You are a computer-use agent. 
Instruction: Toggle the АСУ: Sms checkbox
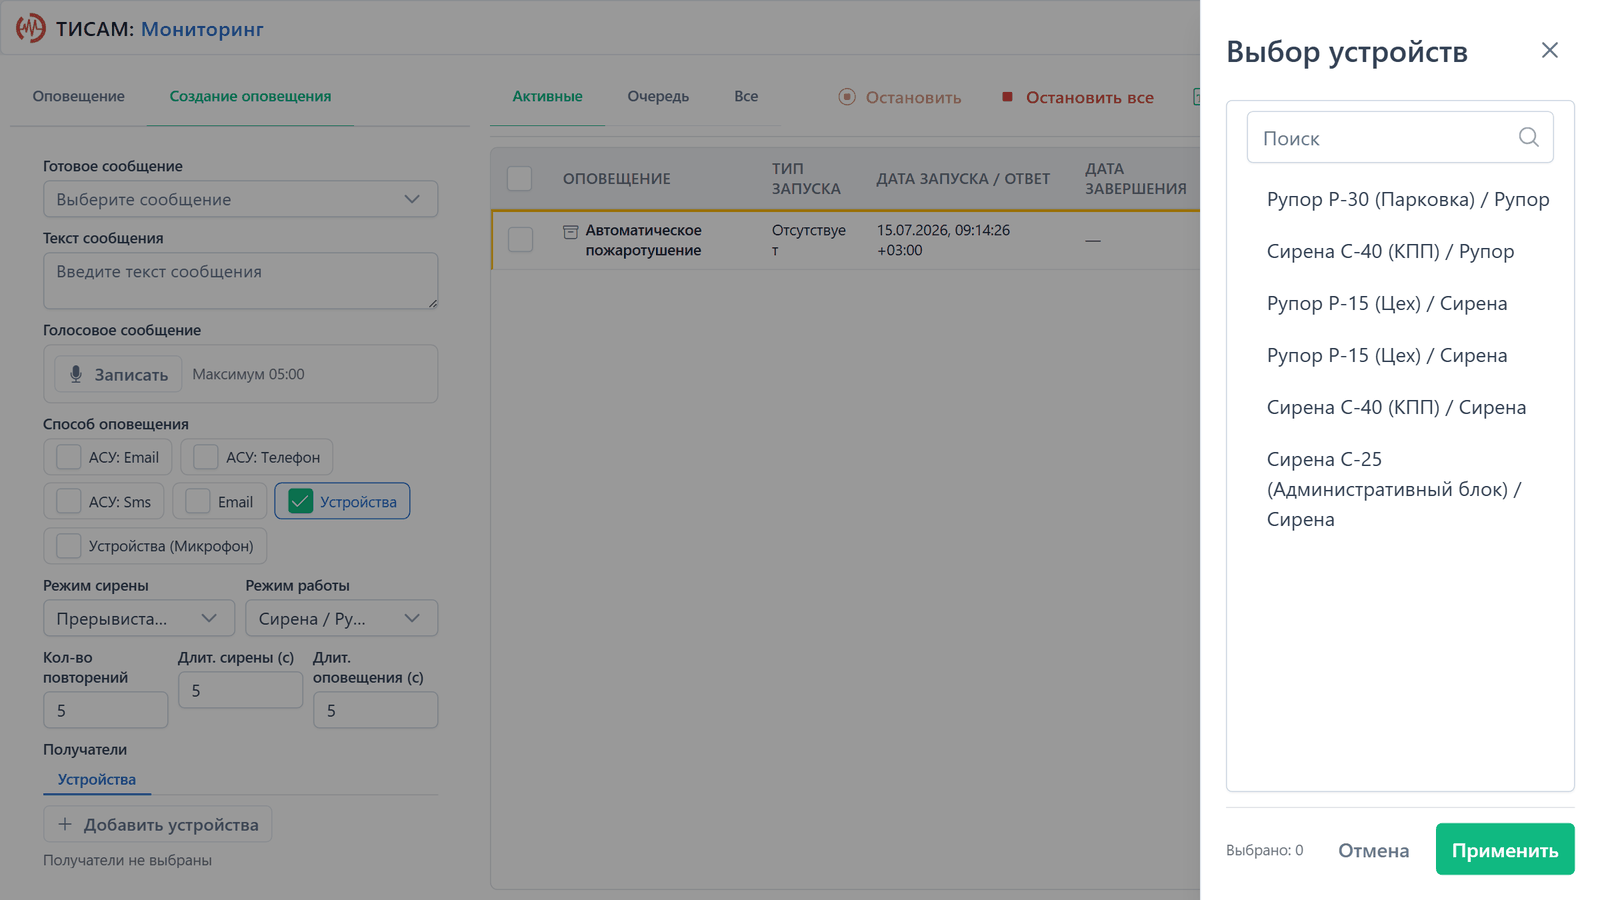(x=68, y=501)
